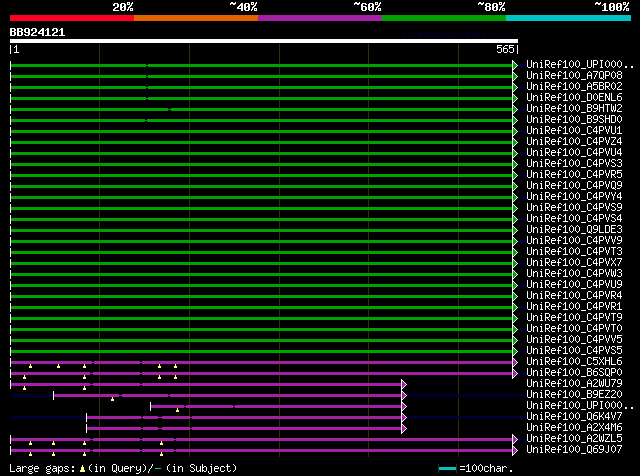640x476 pixels.
Task: Click the red ~20% identity legend segment
Action: [x=71, y=18]
